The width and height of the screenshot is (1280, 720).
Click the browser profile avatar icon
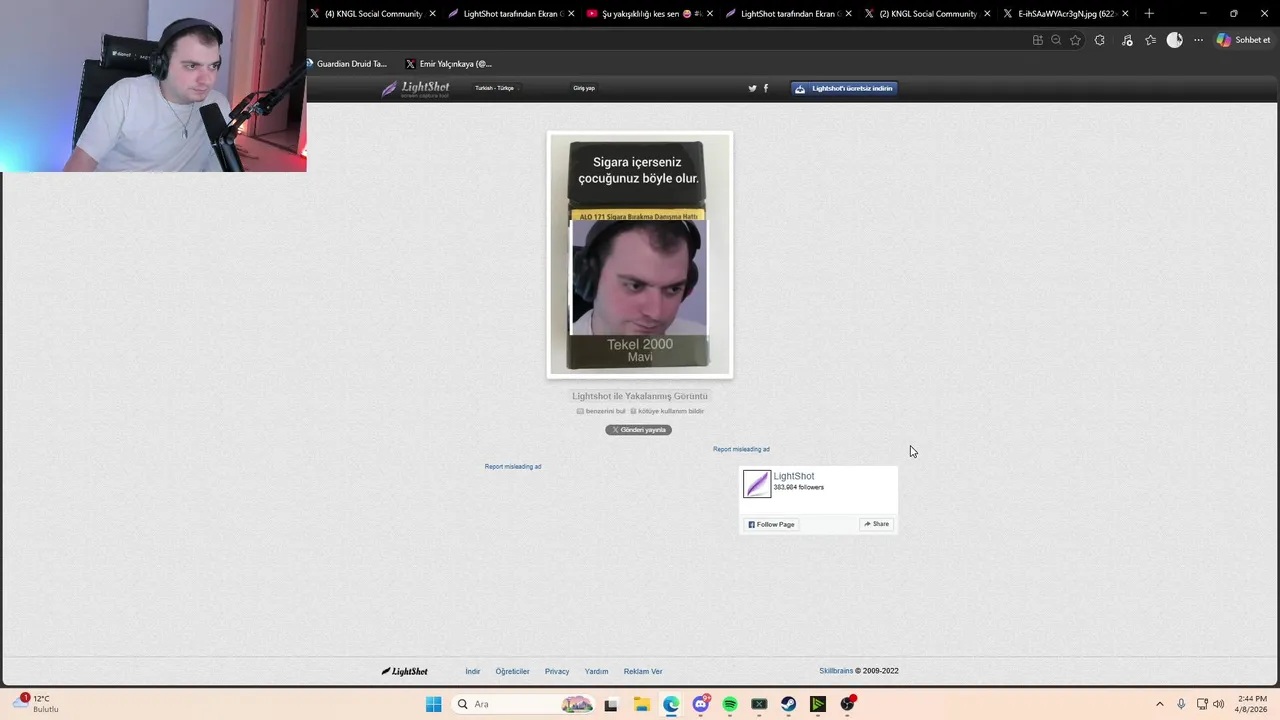coord(1175,40)
